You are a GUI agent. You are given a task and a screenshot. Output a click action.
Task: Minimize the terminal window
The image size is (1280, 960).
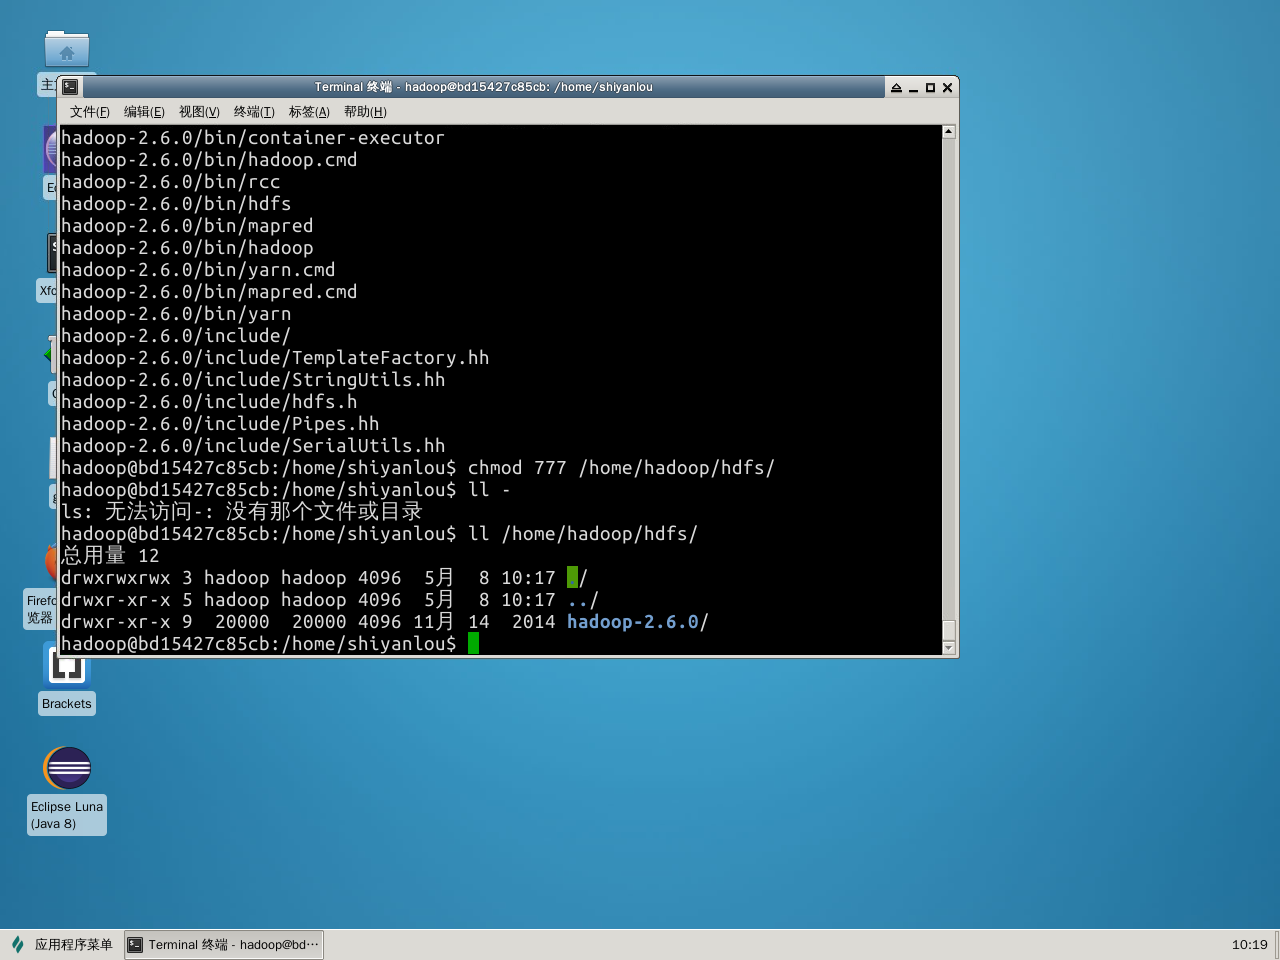pyautogui.click(x=913, y=88)
